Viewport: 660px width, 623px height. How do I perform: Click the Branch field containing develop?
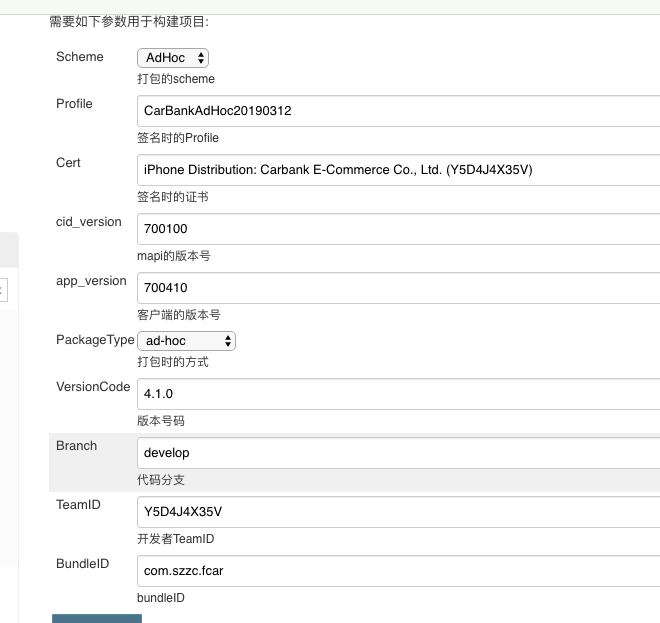coord(398,453)
